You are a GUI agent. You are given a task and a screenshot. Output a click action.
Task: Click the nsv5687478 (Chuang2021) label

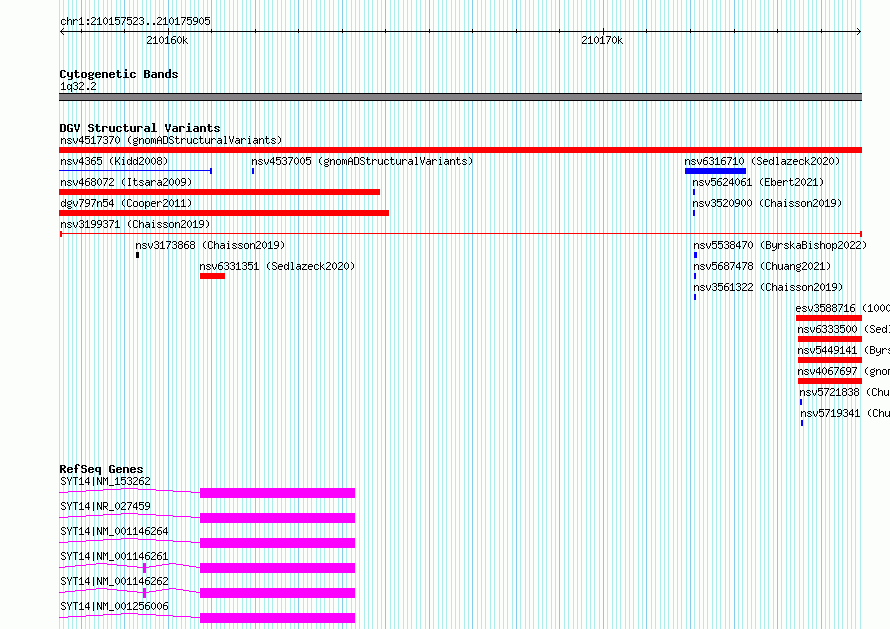pos(762,266)
